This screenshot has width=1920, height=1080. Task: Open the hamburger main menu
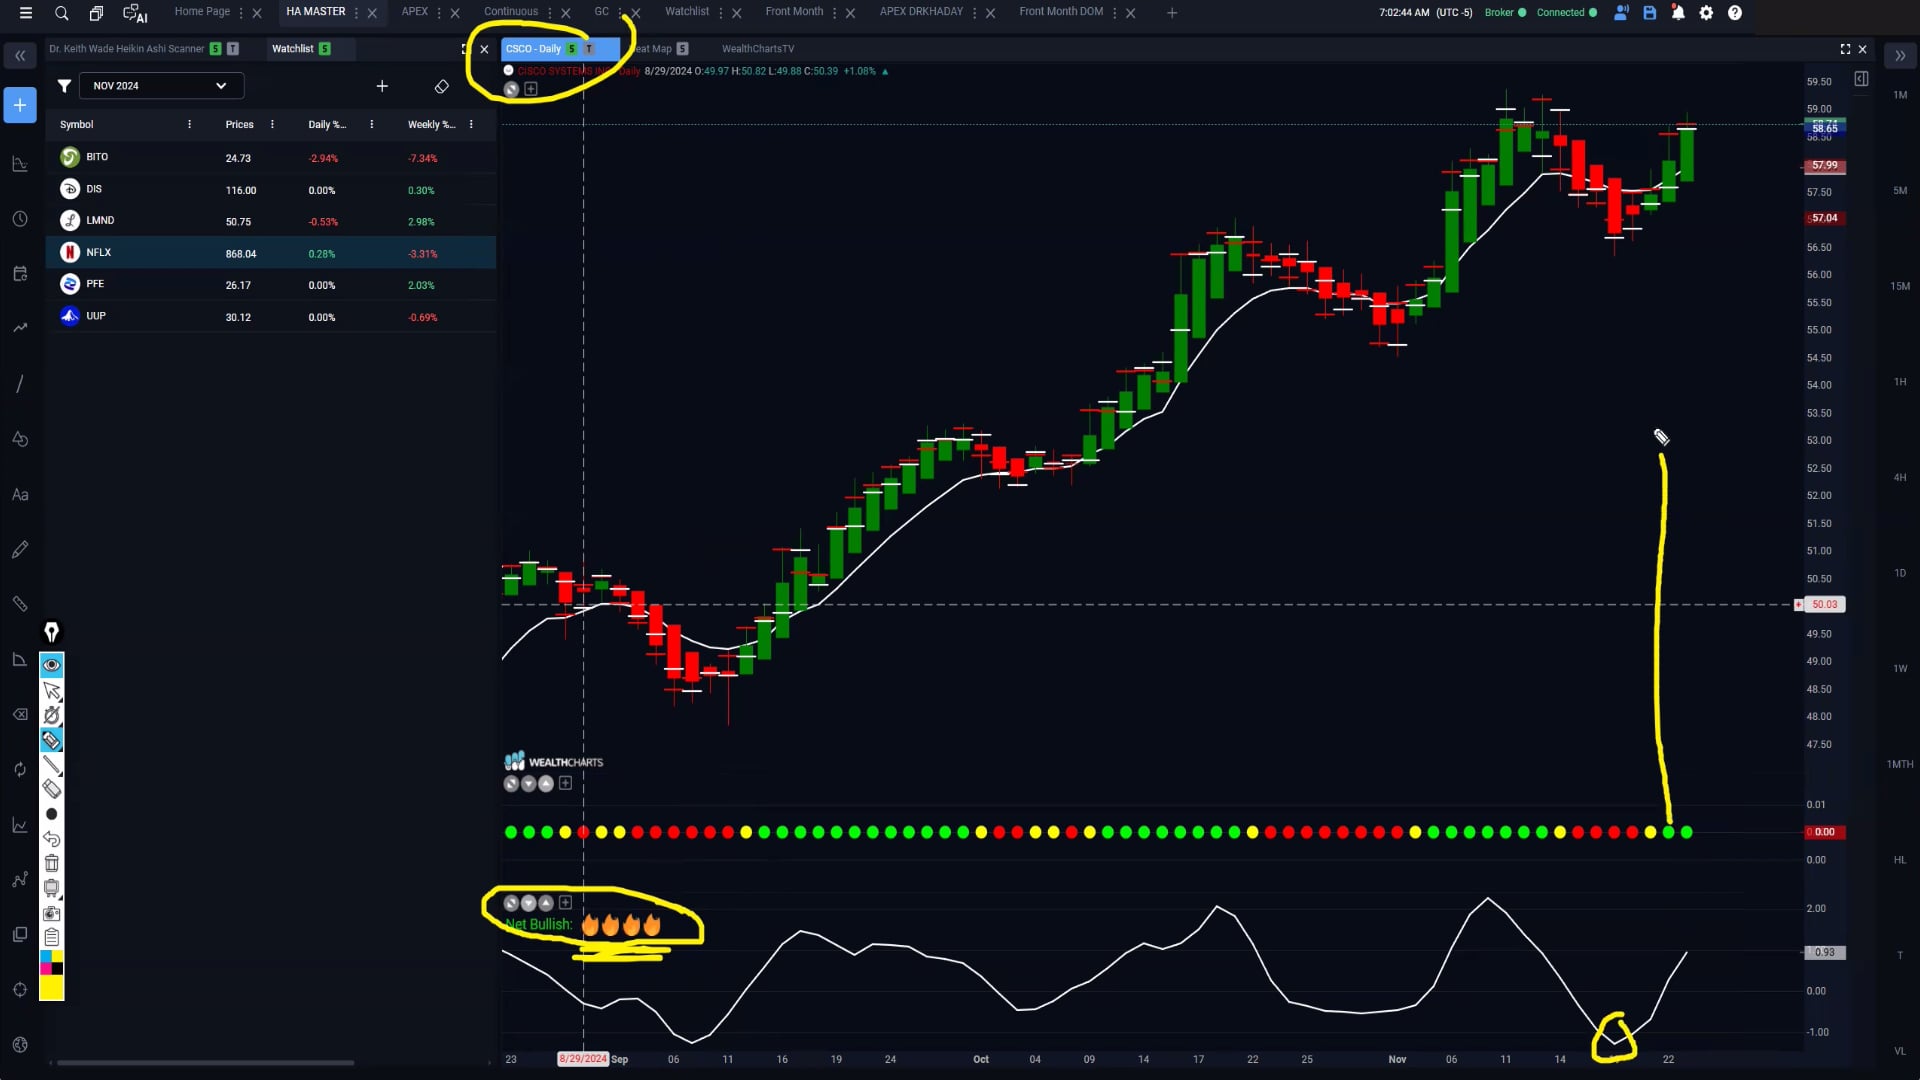coord(26,13)
